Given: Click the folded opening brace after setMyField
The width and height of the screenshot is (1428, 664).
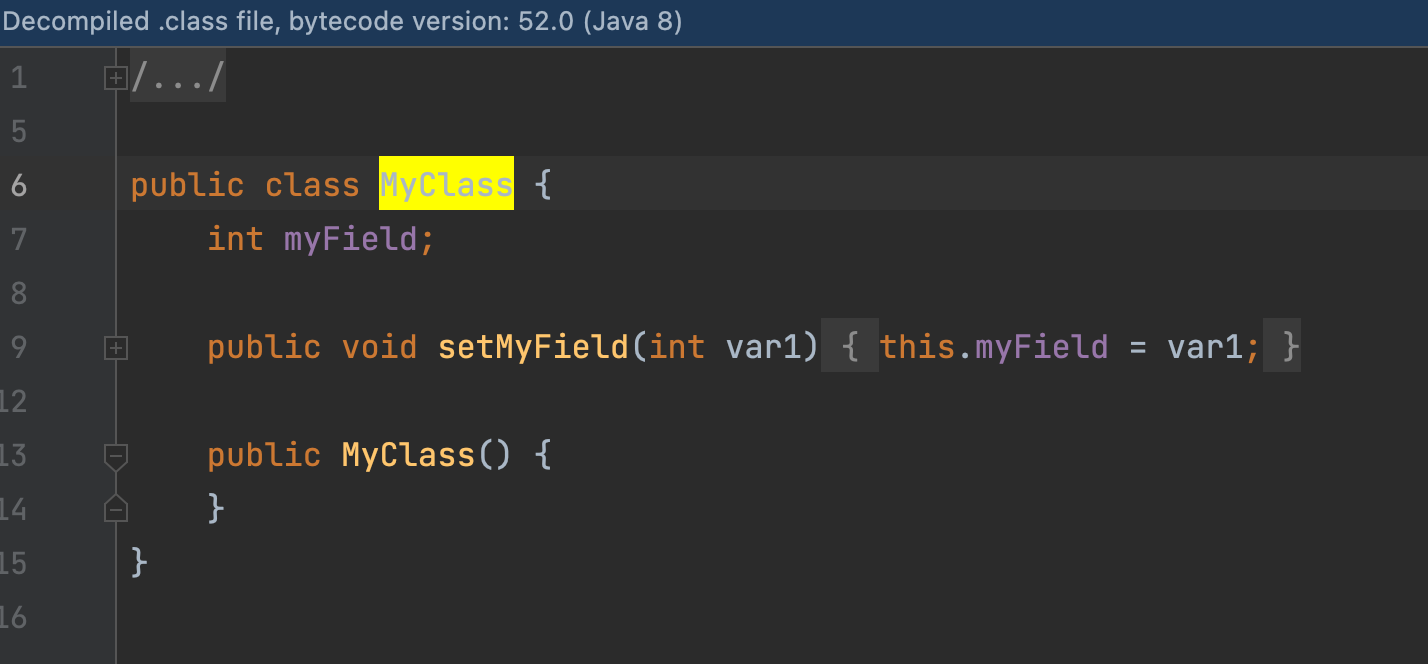Looking at the screenshot, I should pos(850,347).
